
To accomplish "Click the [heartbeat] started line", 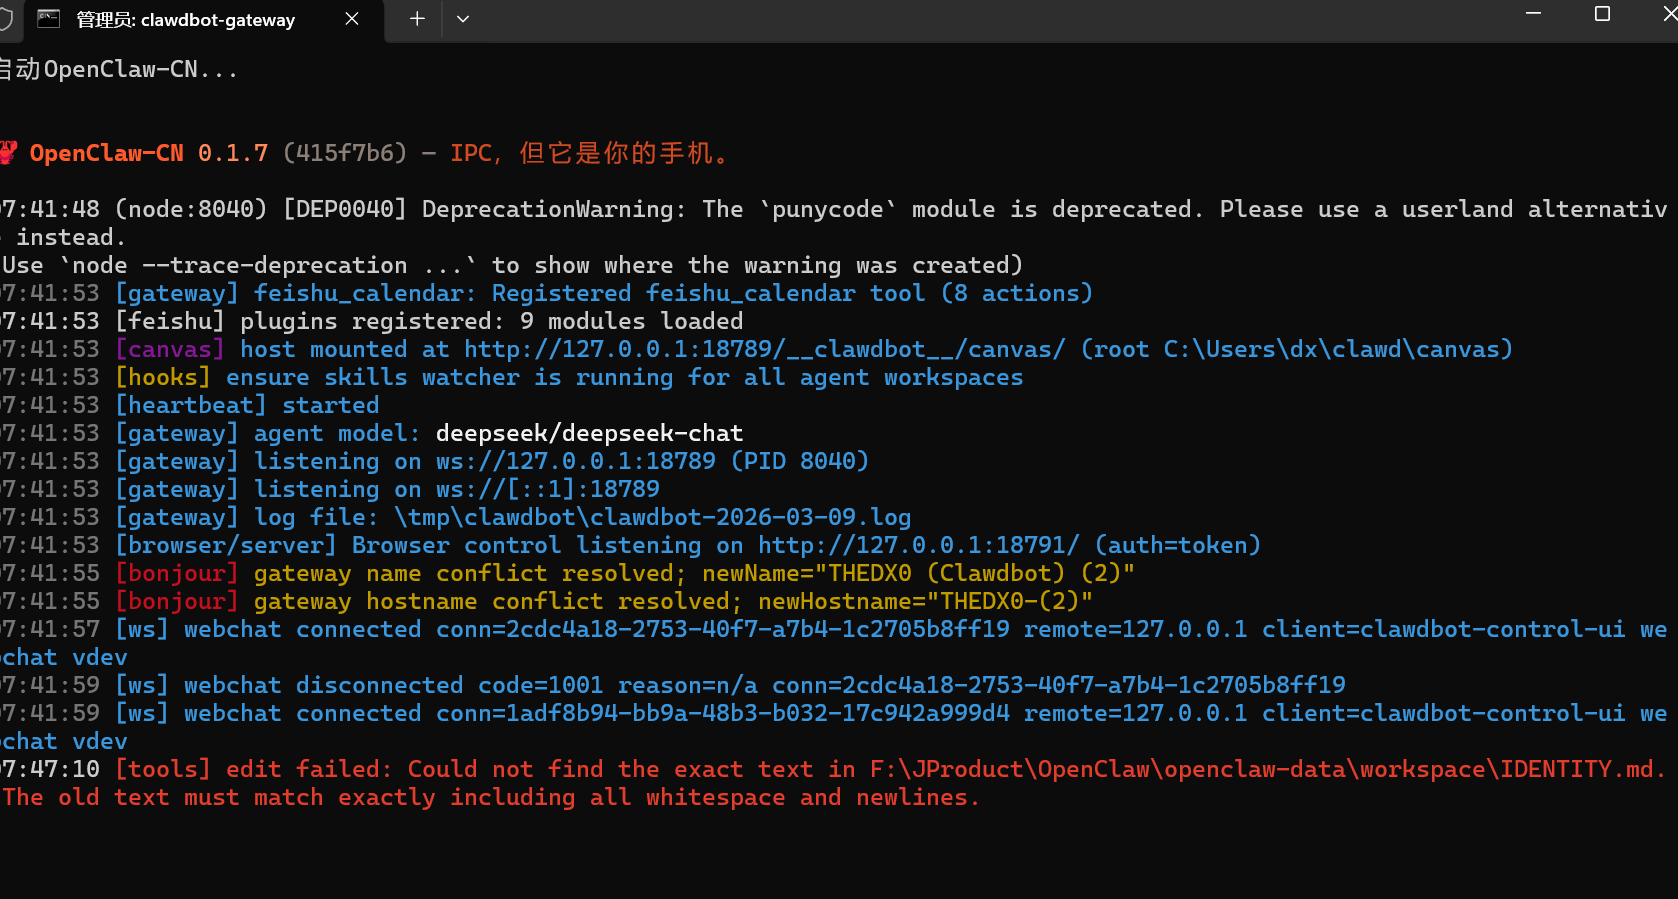I will pyautogui.click(x=247, y=405).
